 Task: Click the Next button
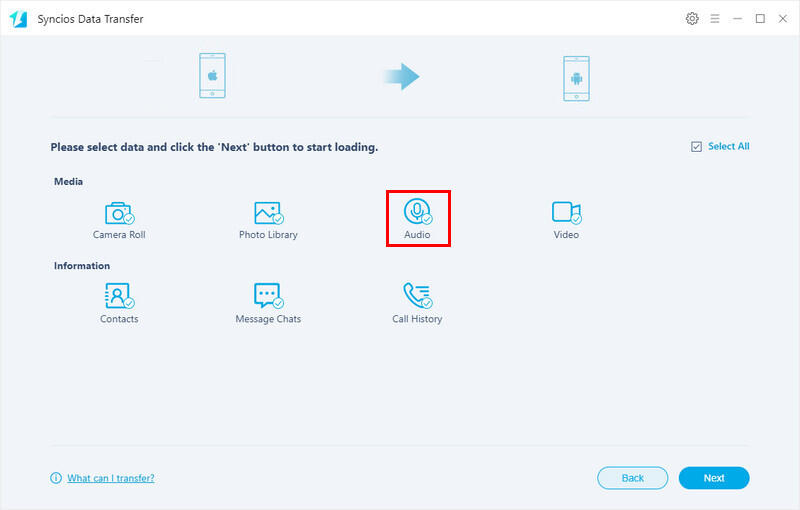pyautogui.click(x=713, y=478)
